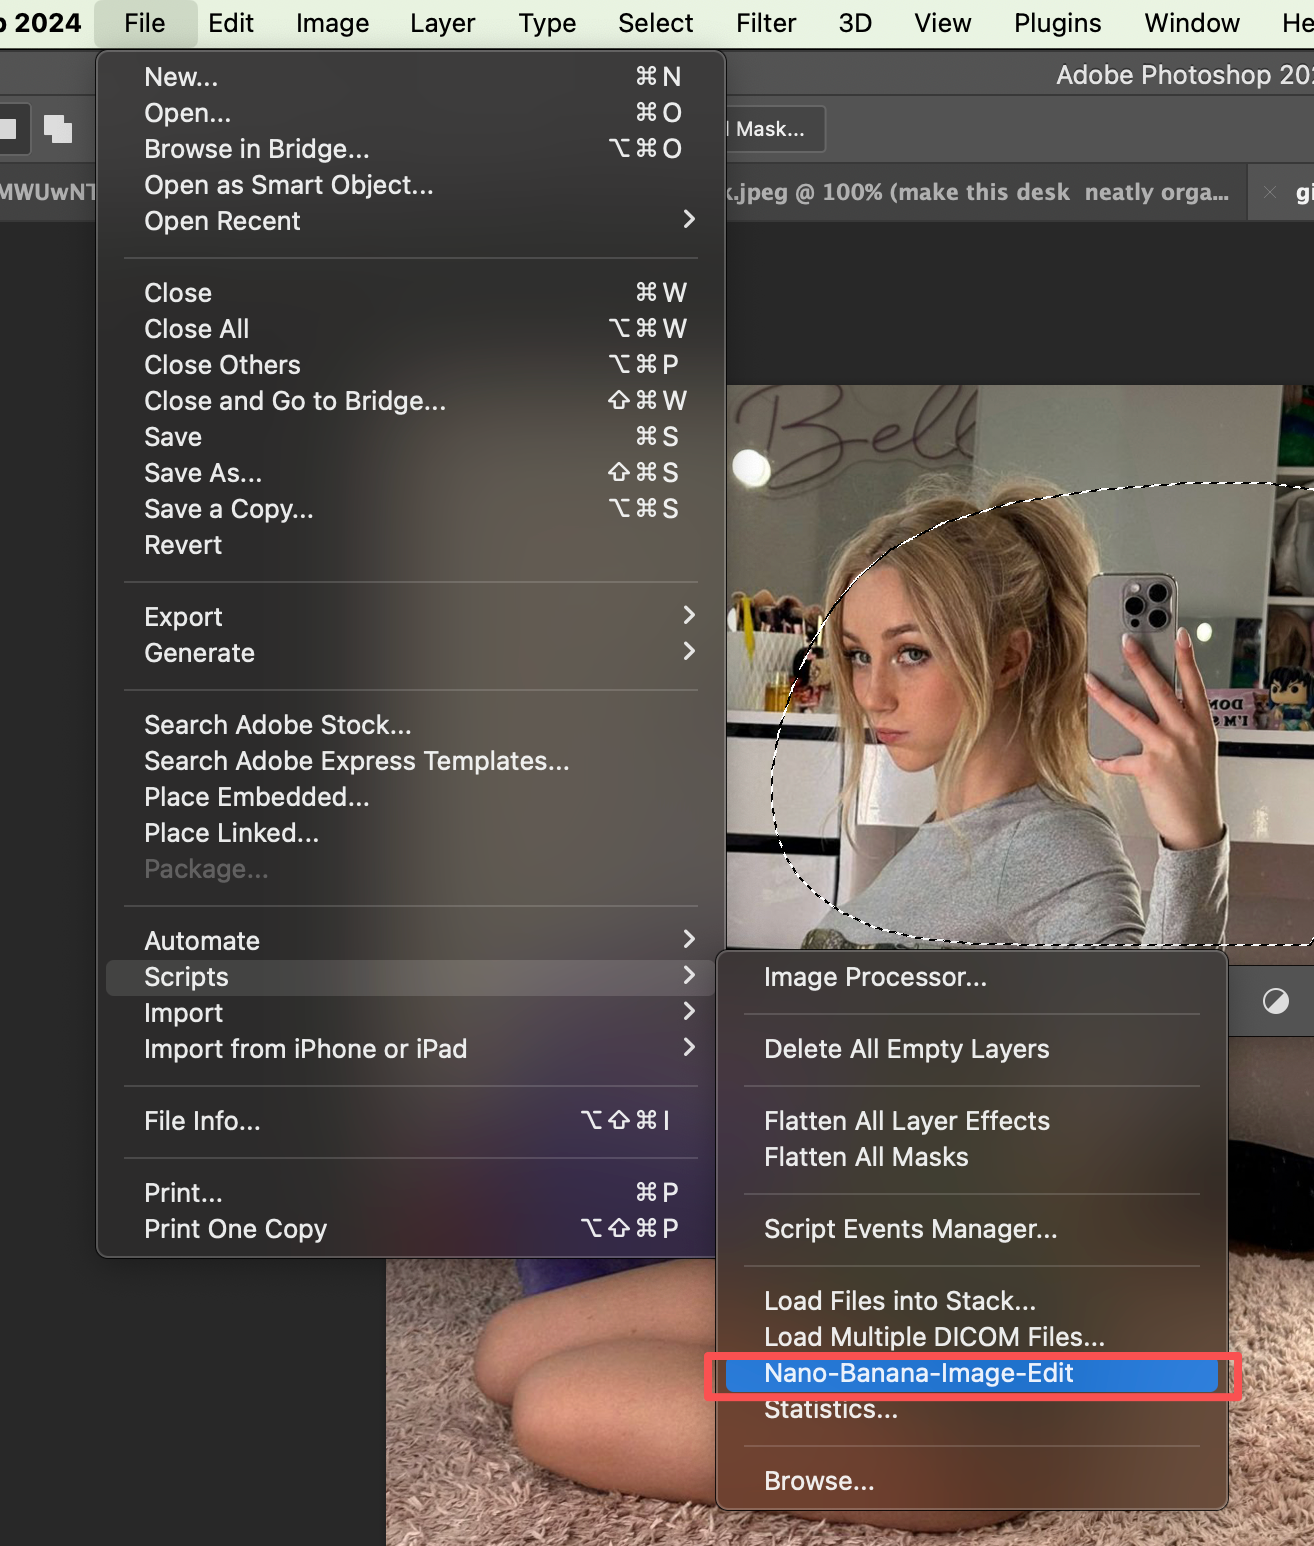Choose Close All

pos(410,329)
